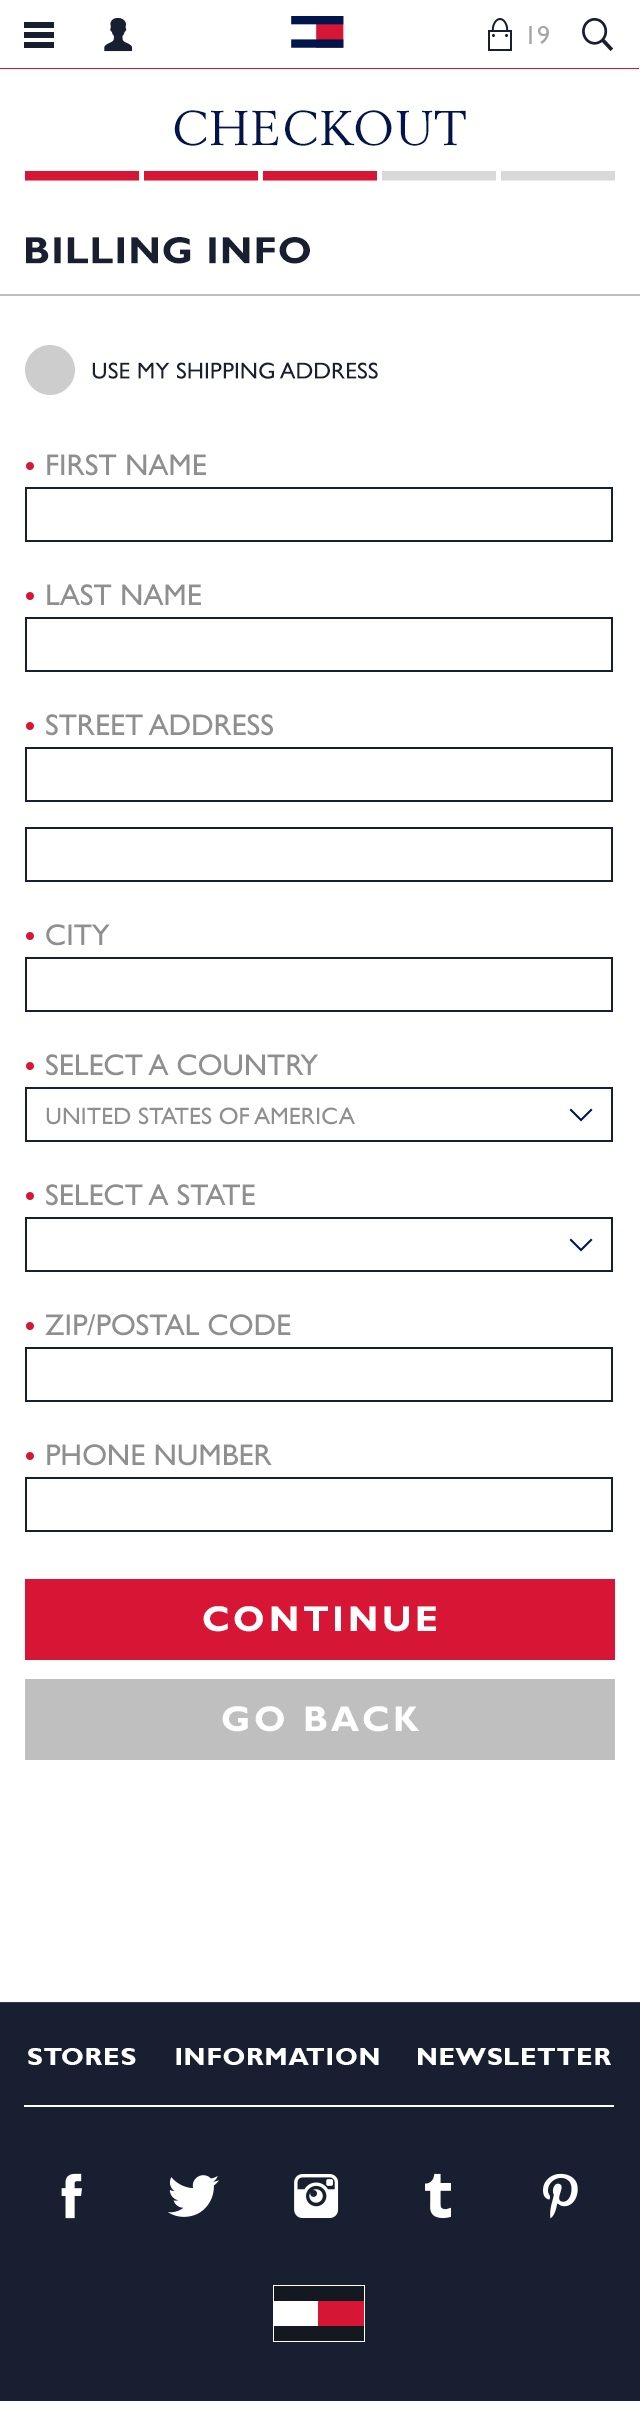Screen dimensions: 640x2409
Task: Enable Use My Shipping Address option
Action: coord(50,370)
